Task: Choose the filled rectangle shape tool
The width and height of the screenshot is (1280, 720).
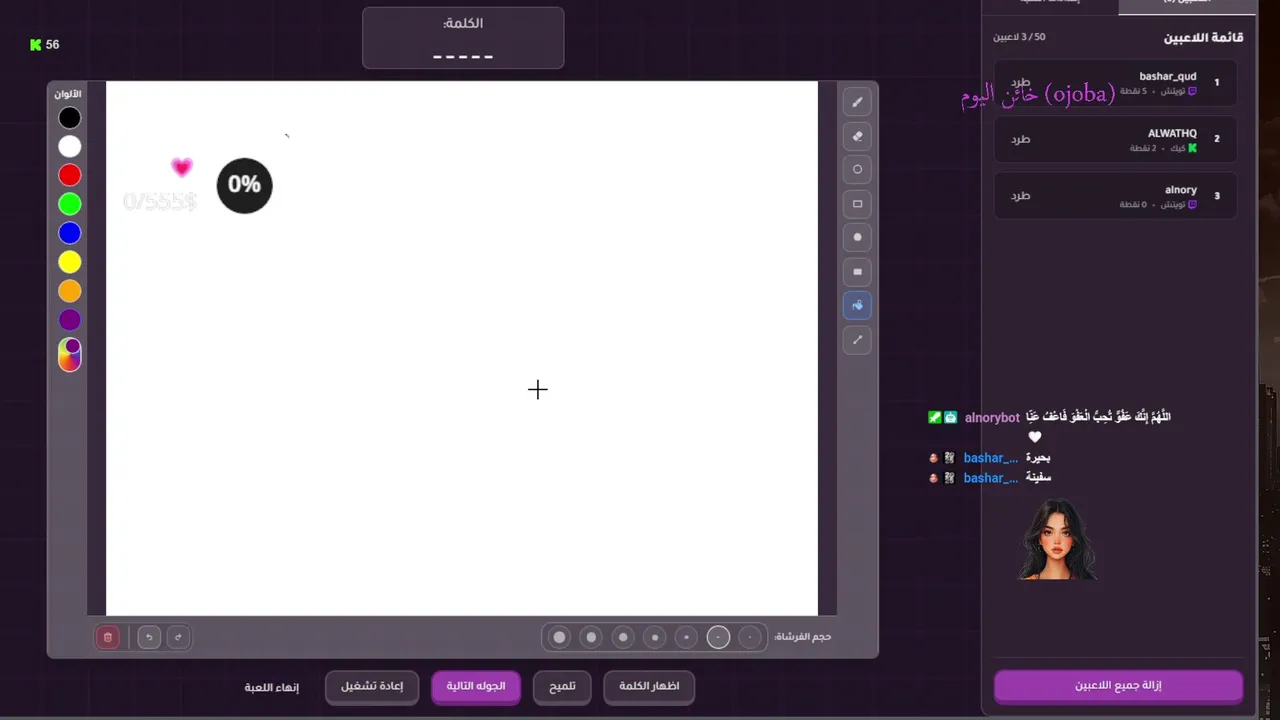Action: tap(857, 272)
